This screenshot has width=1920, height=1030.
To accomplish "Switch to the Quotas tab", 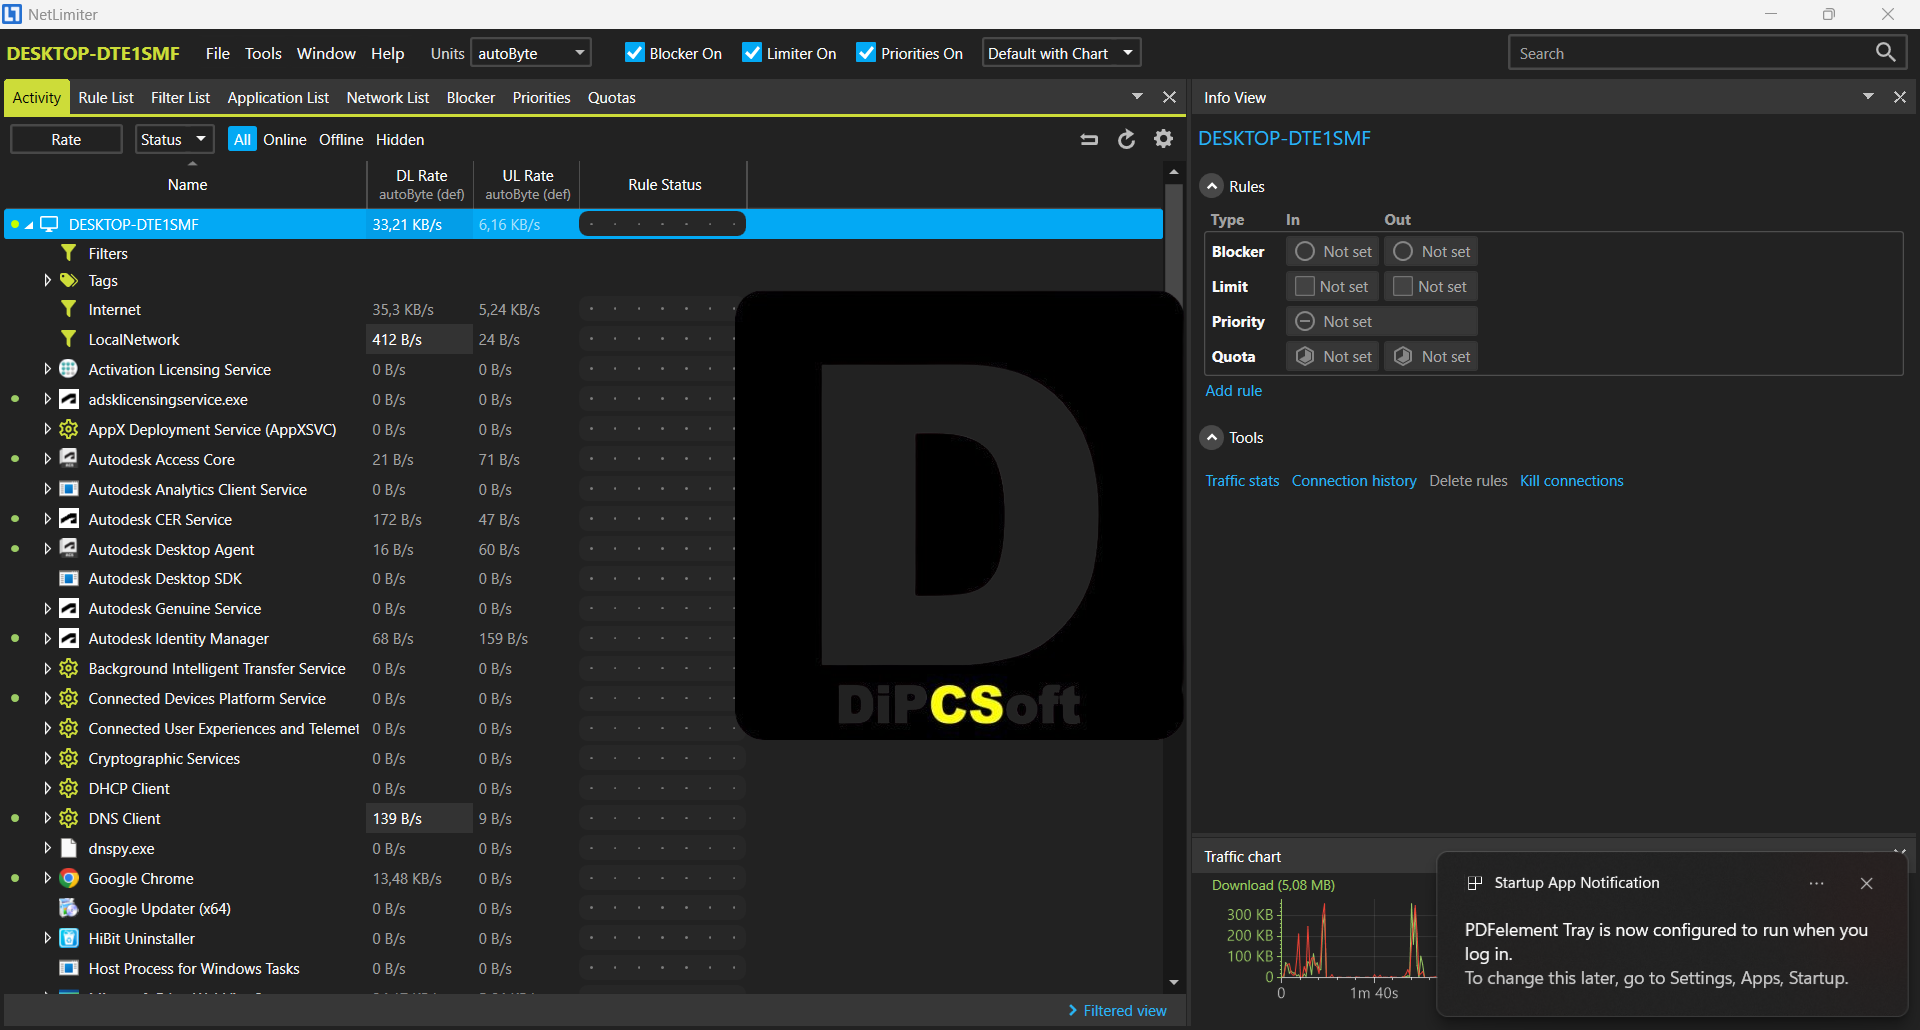I will [611, 97].
